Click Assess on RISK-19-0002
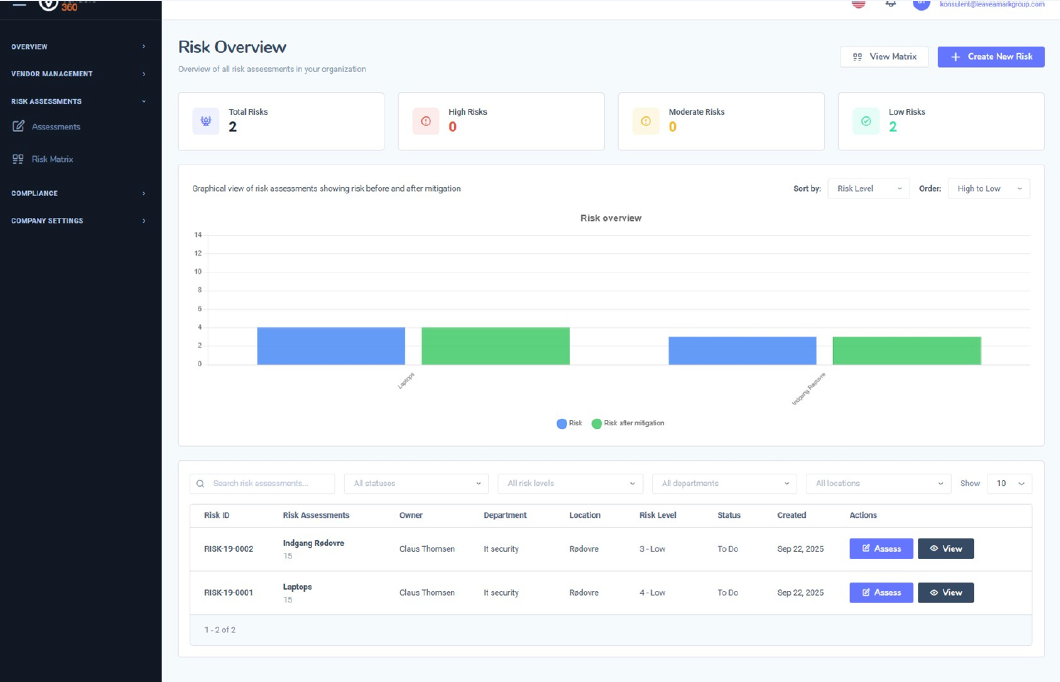This screenshot has width=1060, height=682. coord(880,548)
